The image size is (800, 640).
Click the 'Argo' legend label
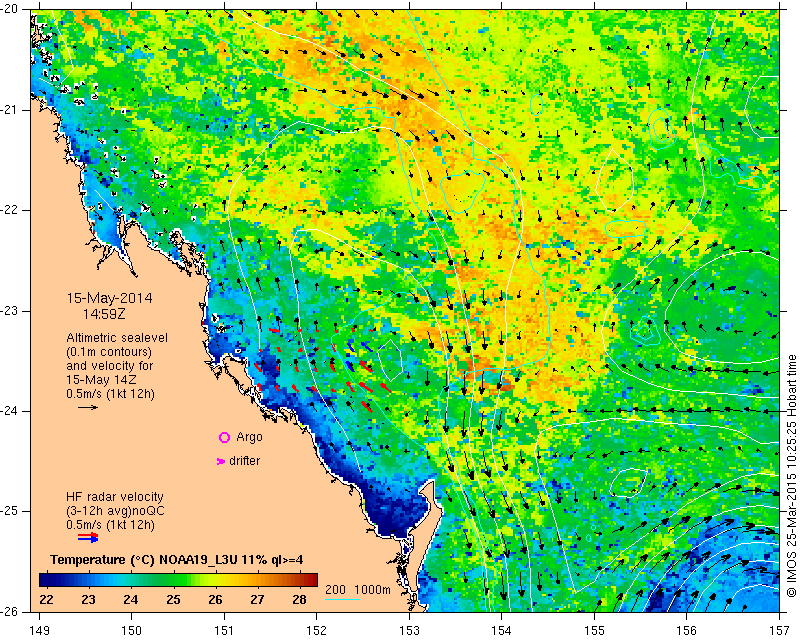[249, 437]
